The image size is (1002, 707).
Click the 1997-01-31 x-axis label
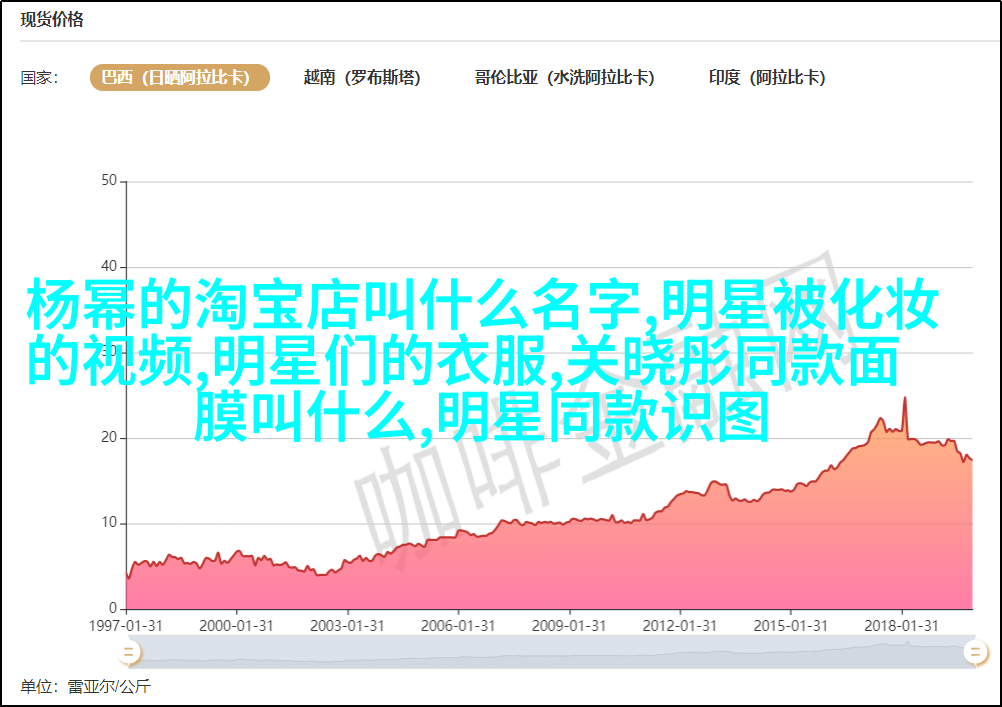tap(127, 626)
